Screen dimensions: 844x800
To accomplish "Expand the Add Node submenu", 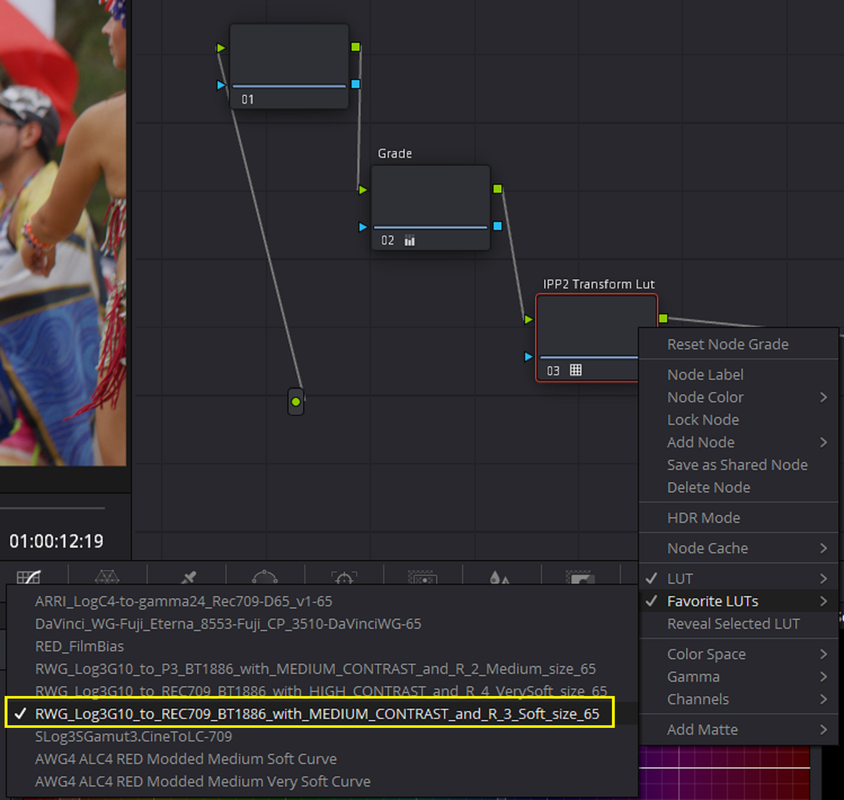I will (738, 443).
